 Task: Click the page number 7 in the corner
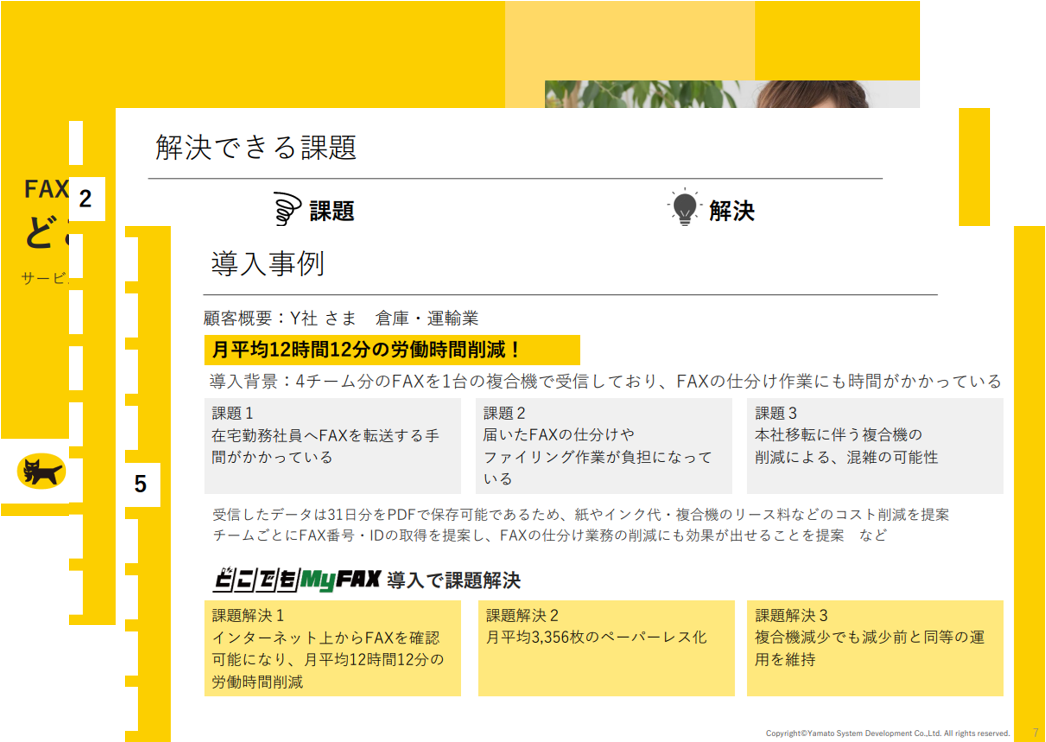[1034, 733]
